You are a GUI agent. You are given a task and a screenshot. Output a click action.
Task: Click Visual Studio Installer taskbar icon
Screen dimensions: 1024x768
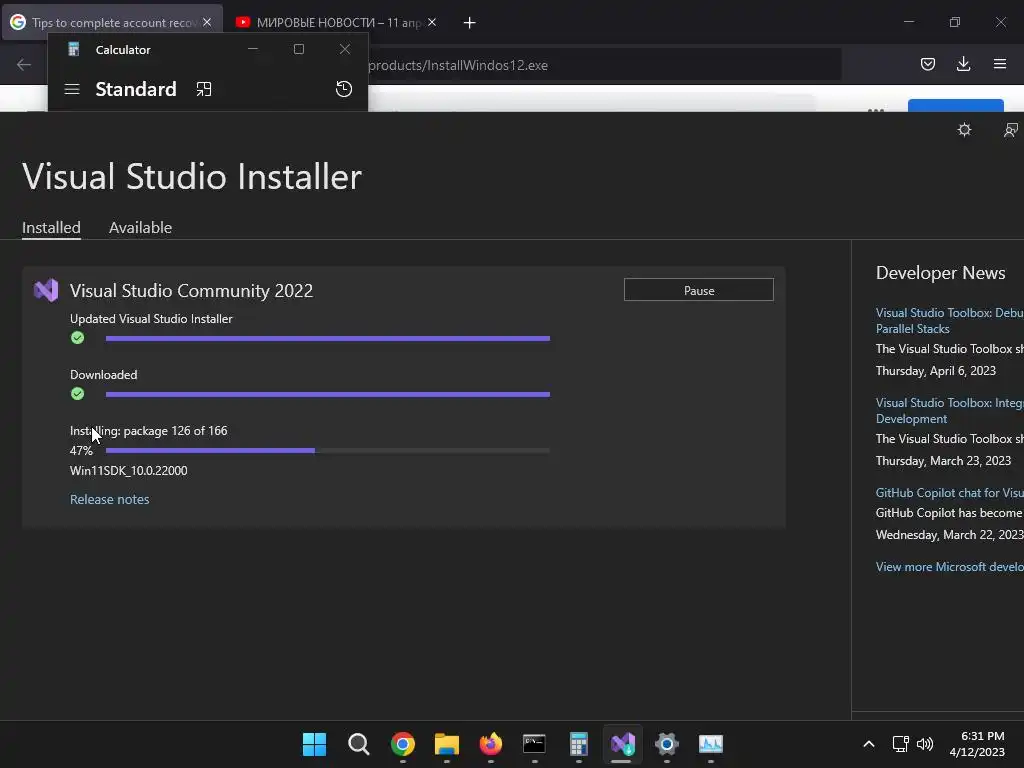tap(622, 744)
